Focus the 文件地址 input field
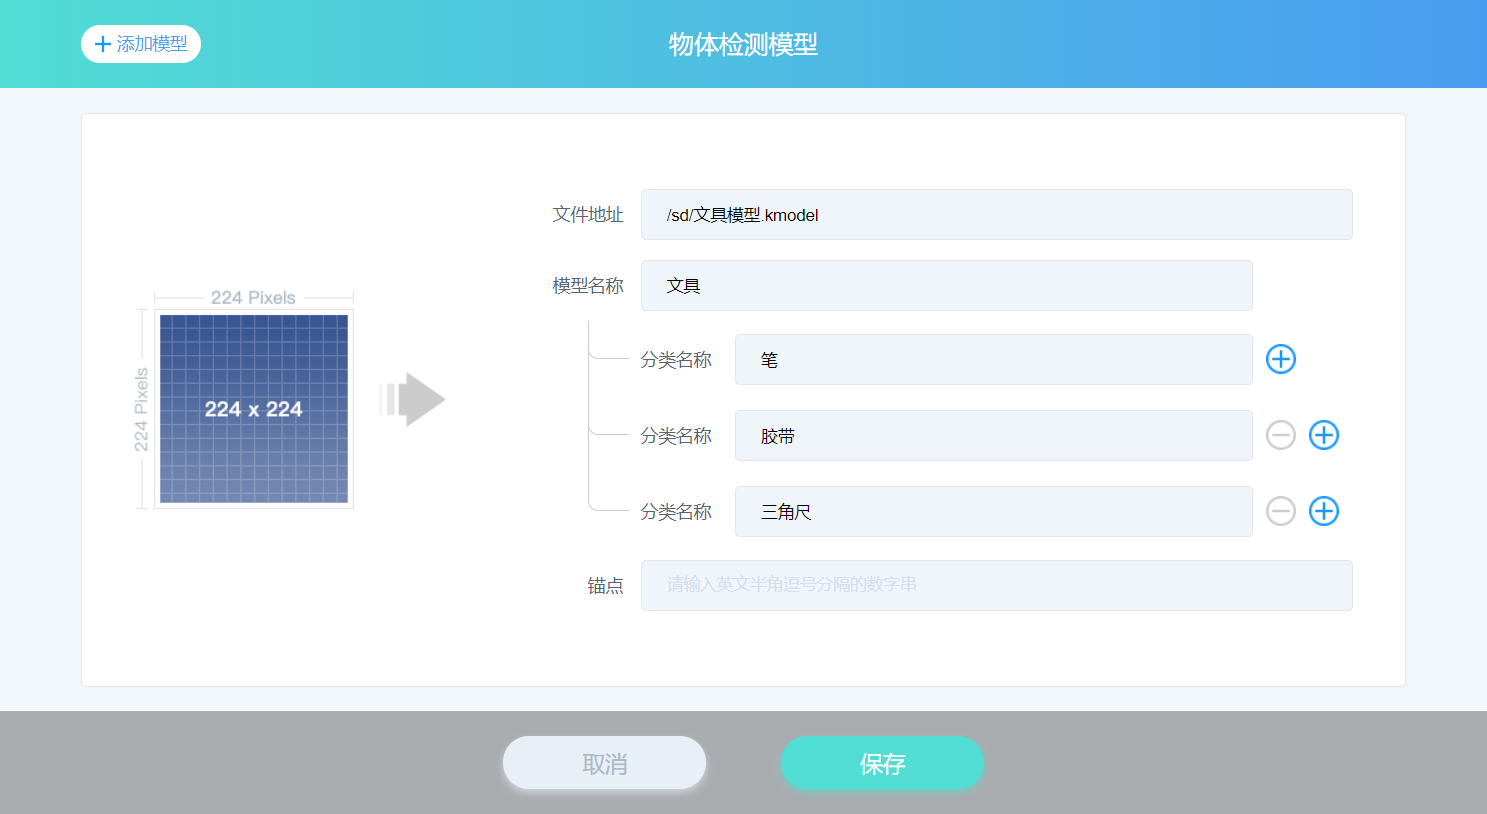 [x=996, y=215]
